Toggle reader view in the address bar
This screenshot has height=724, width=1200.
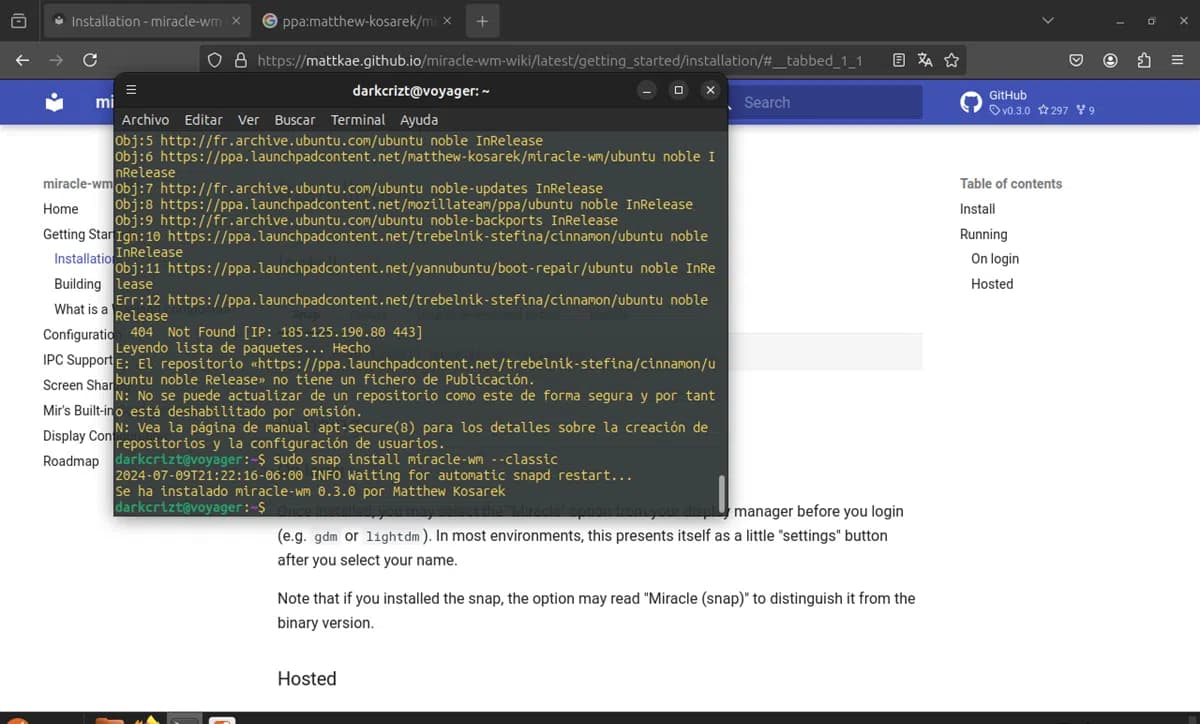coord(900,60)
